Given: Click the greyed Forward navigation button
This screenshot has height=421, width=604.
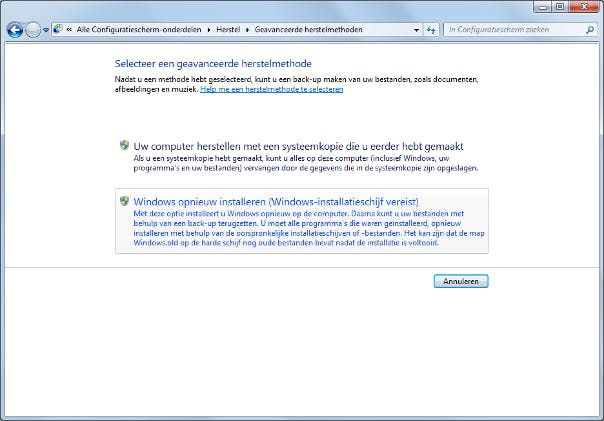Looking at the screenshot, I should tap(33, 30).
